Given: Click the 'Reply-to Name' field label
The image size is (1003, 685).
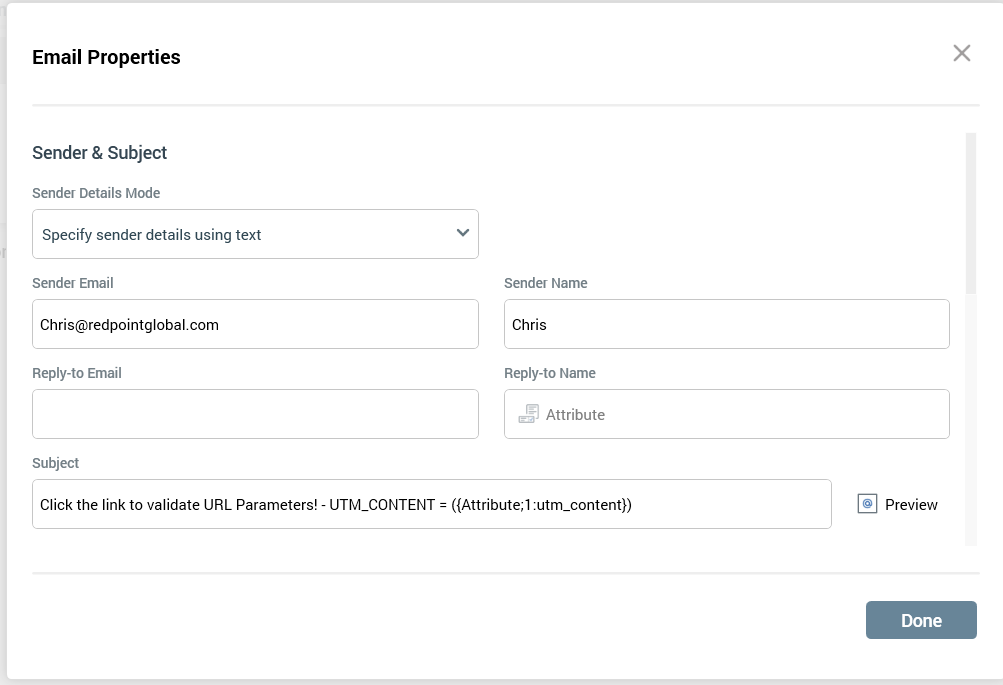Looking at the screenshot, I should point(549,373).
